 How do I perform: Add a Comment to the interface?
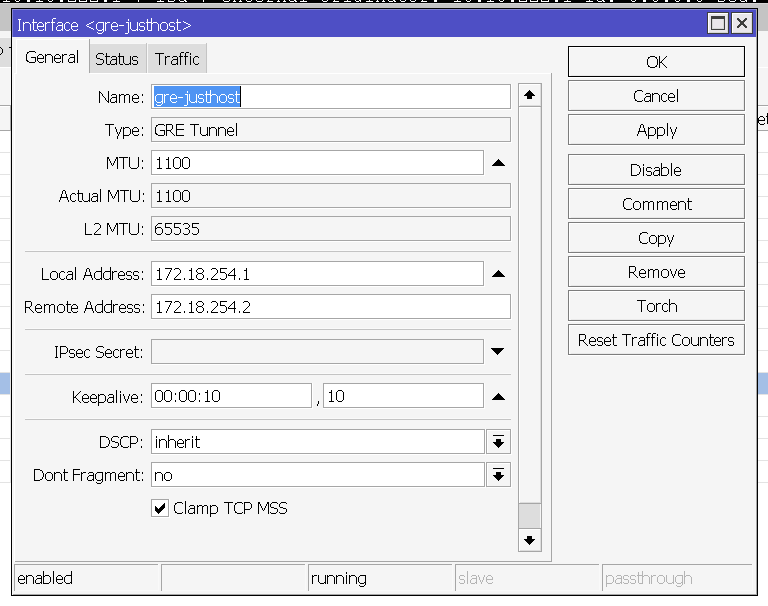656,204
